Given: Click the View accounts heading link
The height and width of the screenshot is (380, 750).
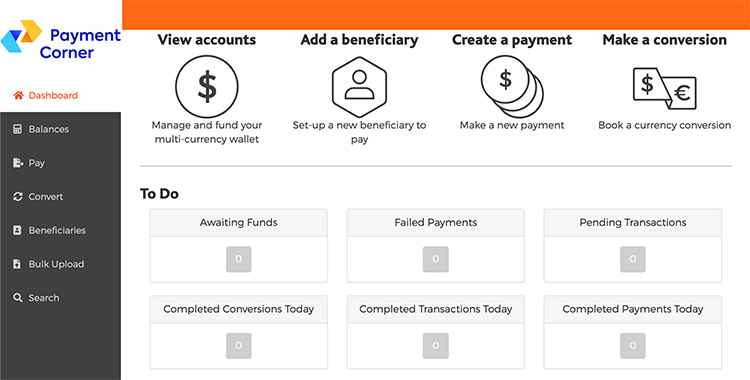Looking at the screenshot, I should pyautogui.click(x=207, y=40).
